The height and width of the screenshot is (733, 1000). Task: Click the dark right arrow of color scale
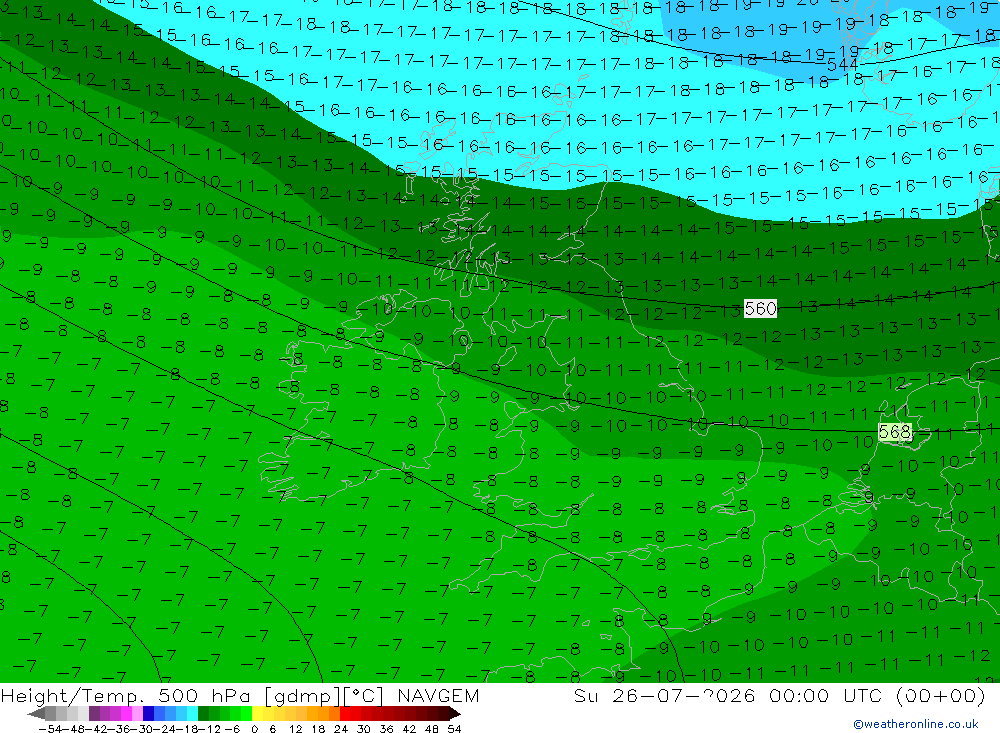coord(455,714)
